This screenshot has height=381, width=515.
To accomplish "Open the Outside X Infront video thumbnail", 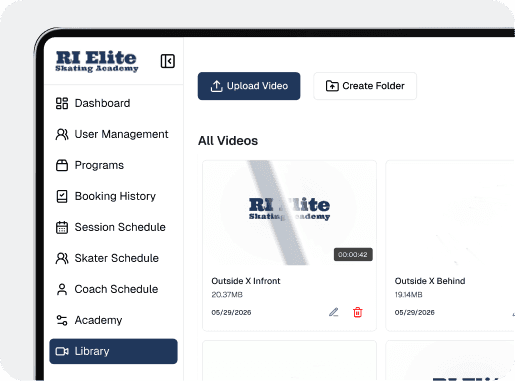I will (289, 213).
